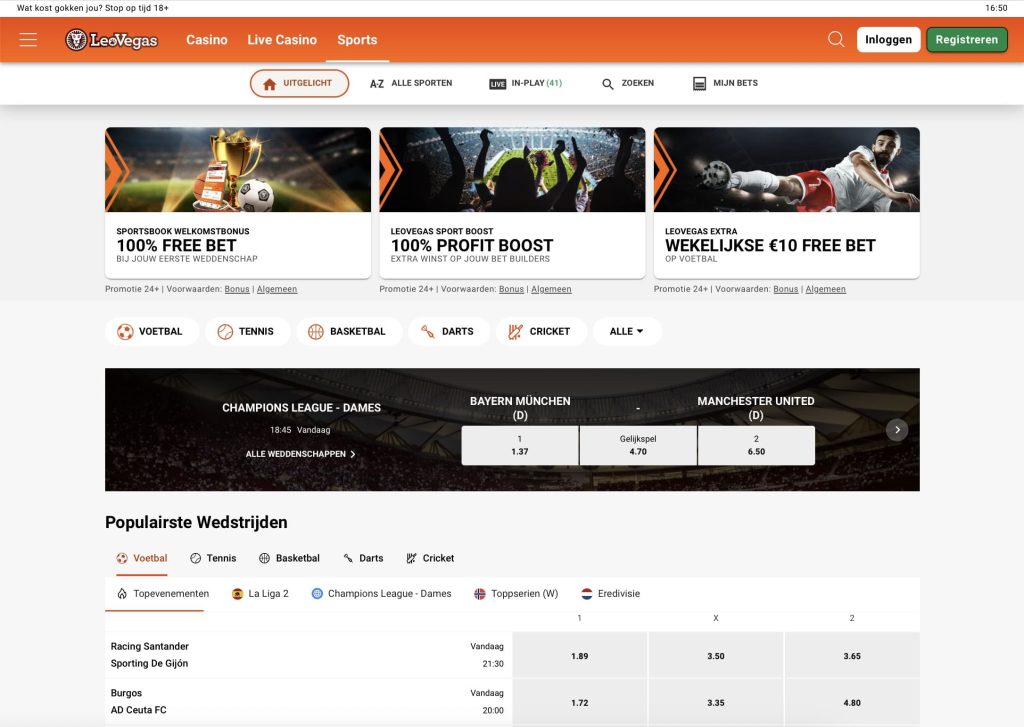Select odds 1.89 for Racing Santander

pyautogui.click(x=579, y=655)
